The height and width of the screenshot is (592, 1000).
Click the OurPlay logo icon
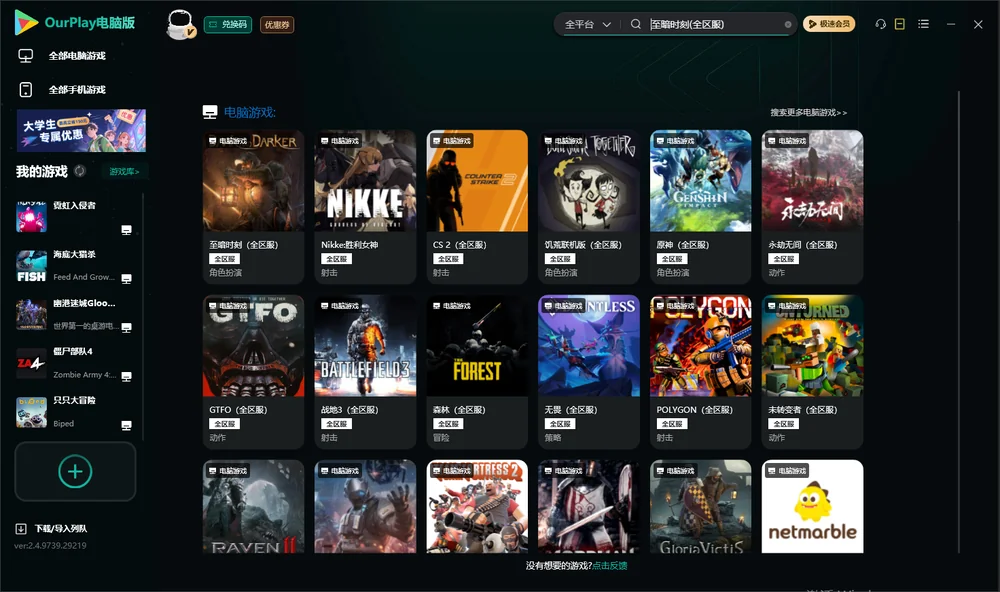pyautogui.click(x=26, y=22)
